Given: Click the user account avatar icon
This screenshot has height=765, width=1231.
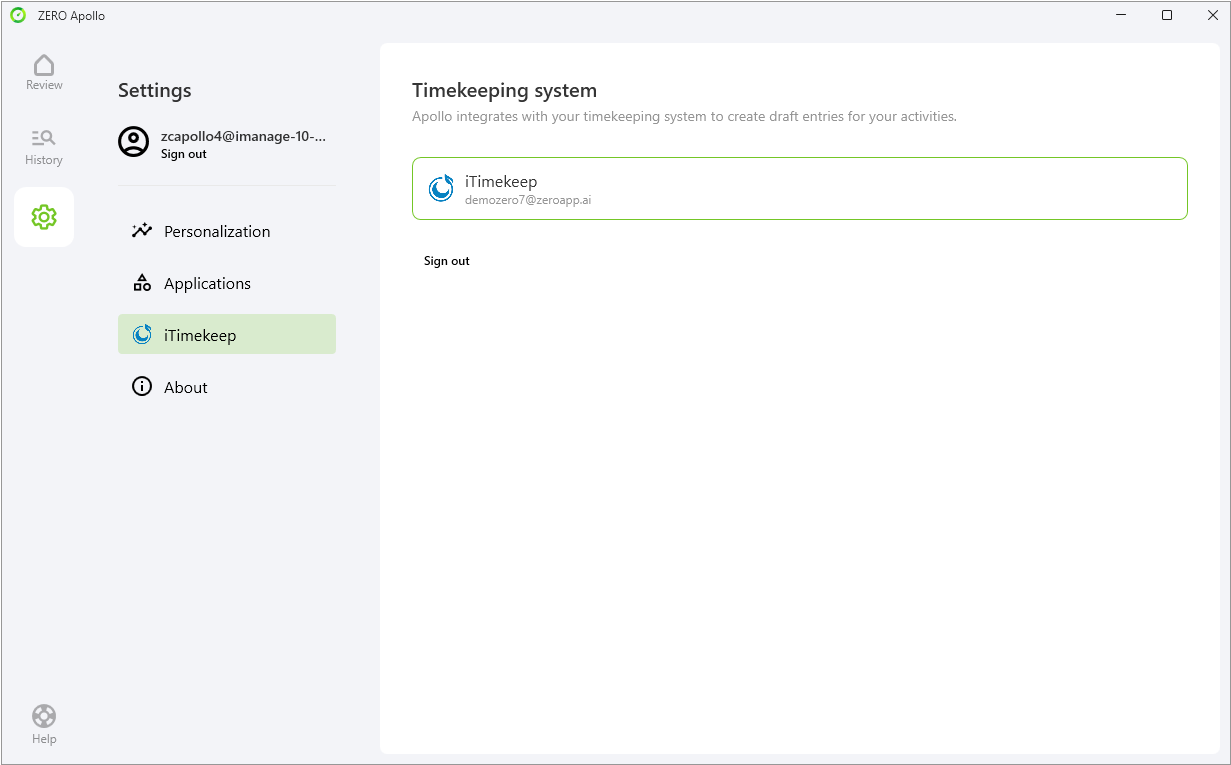Looking at the screenshot, I should pos(134,142).
